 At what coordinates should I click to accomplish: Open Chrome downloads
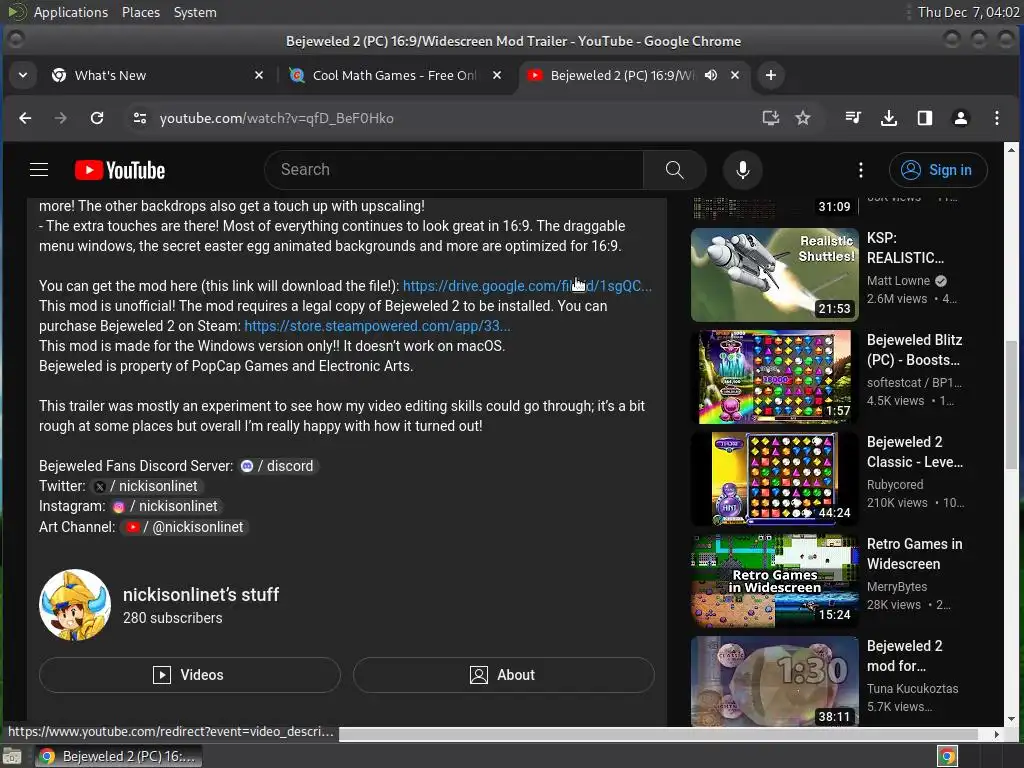click(x=888, y=118)
